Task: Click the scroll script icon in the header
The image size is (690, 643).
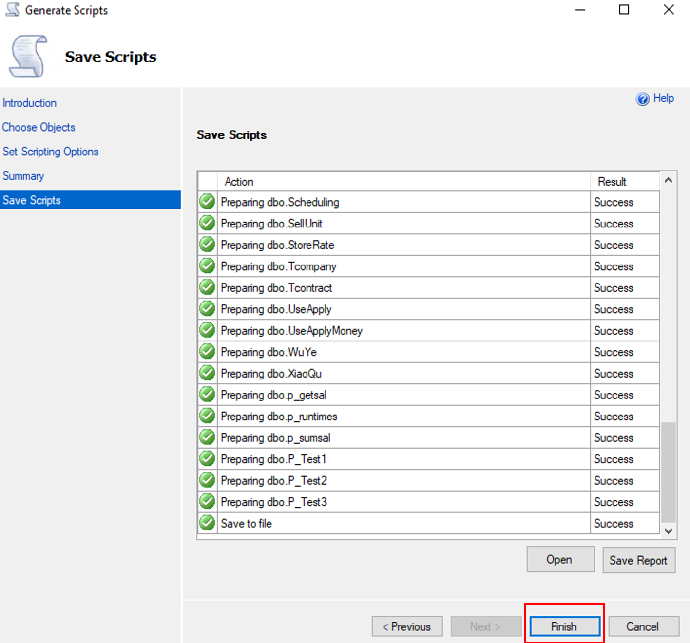Action: [x=28, y=56]
